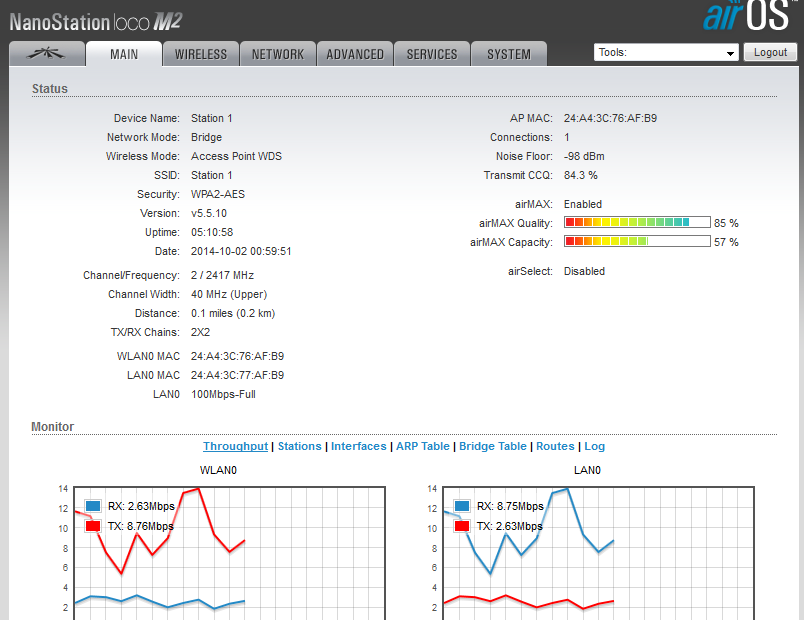
Task: Open the NETWORK tab
Action: point(278,54)
